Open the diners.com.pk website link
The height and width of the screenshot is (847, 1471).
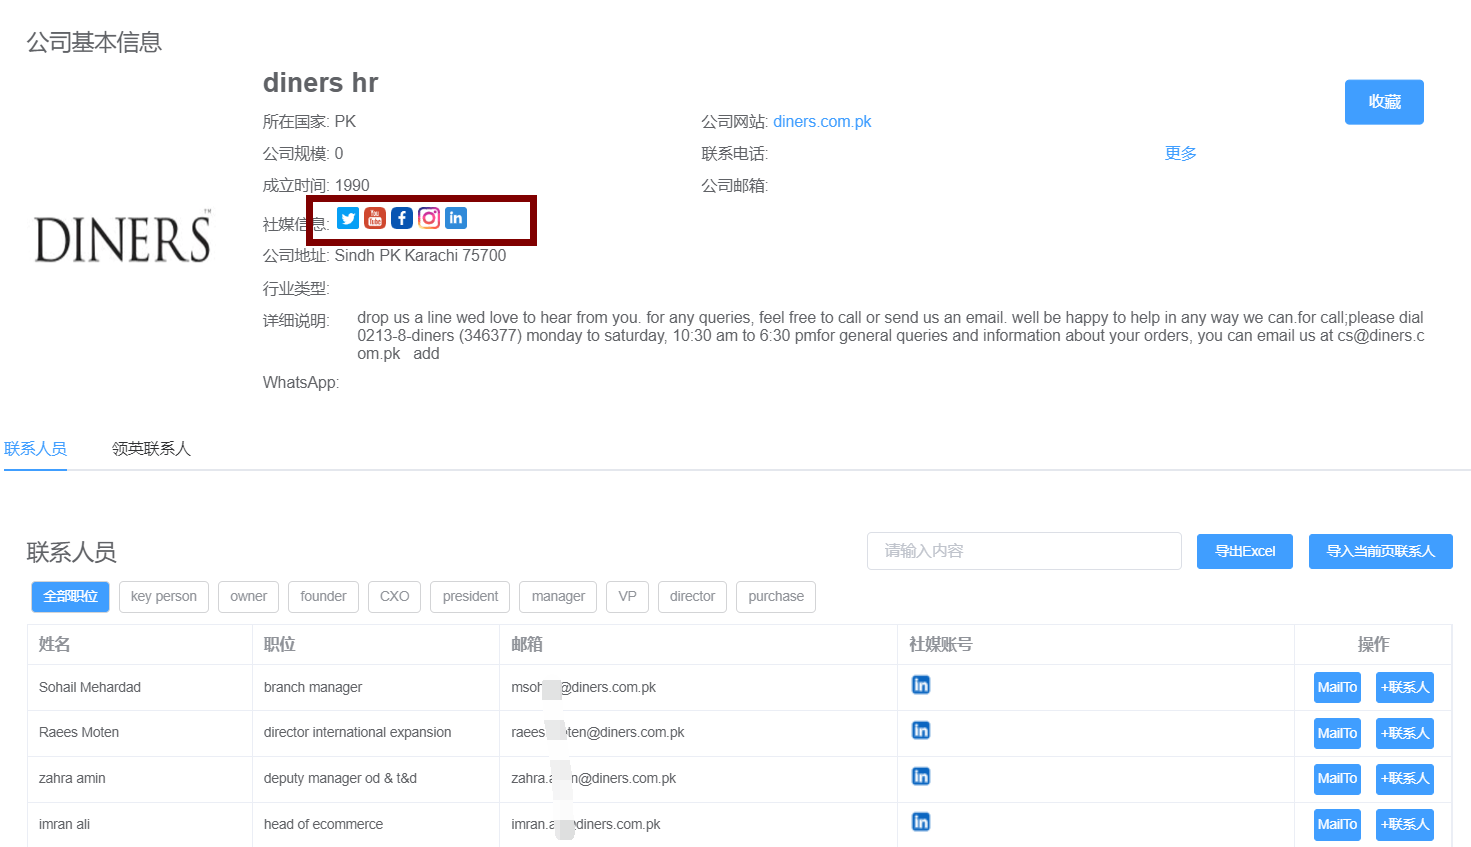click(822, 121)
